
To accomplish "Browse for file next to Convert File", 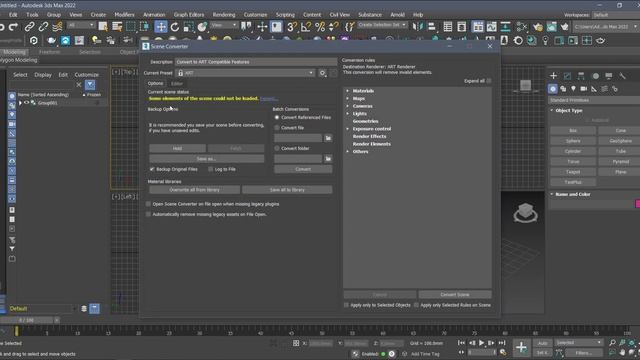I will pyautogui.click(x=328, y=138).
